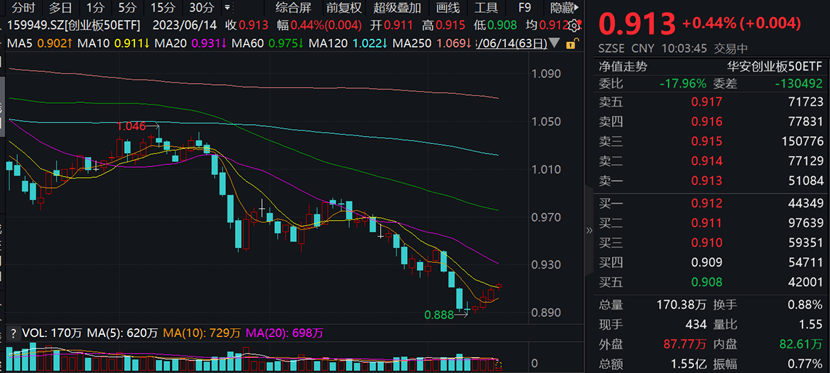Select the 1分 one-minute period

coord(95,8)
